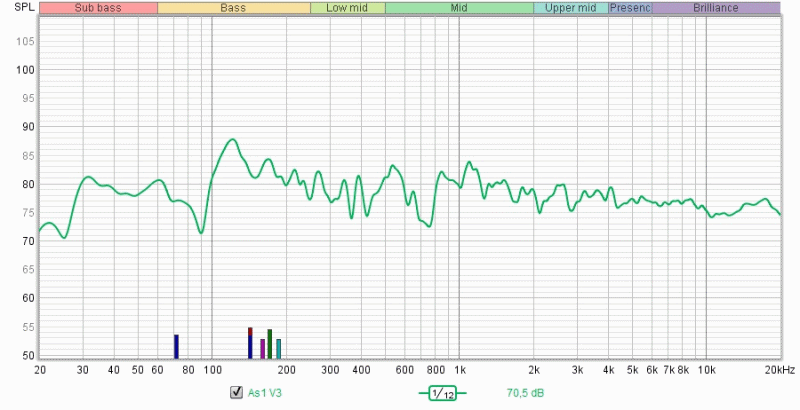Image resolution: width=800 pixels, height=410 pixels.
Task: Click the 2k frequency axis label
Action: point(534,370)
